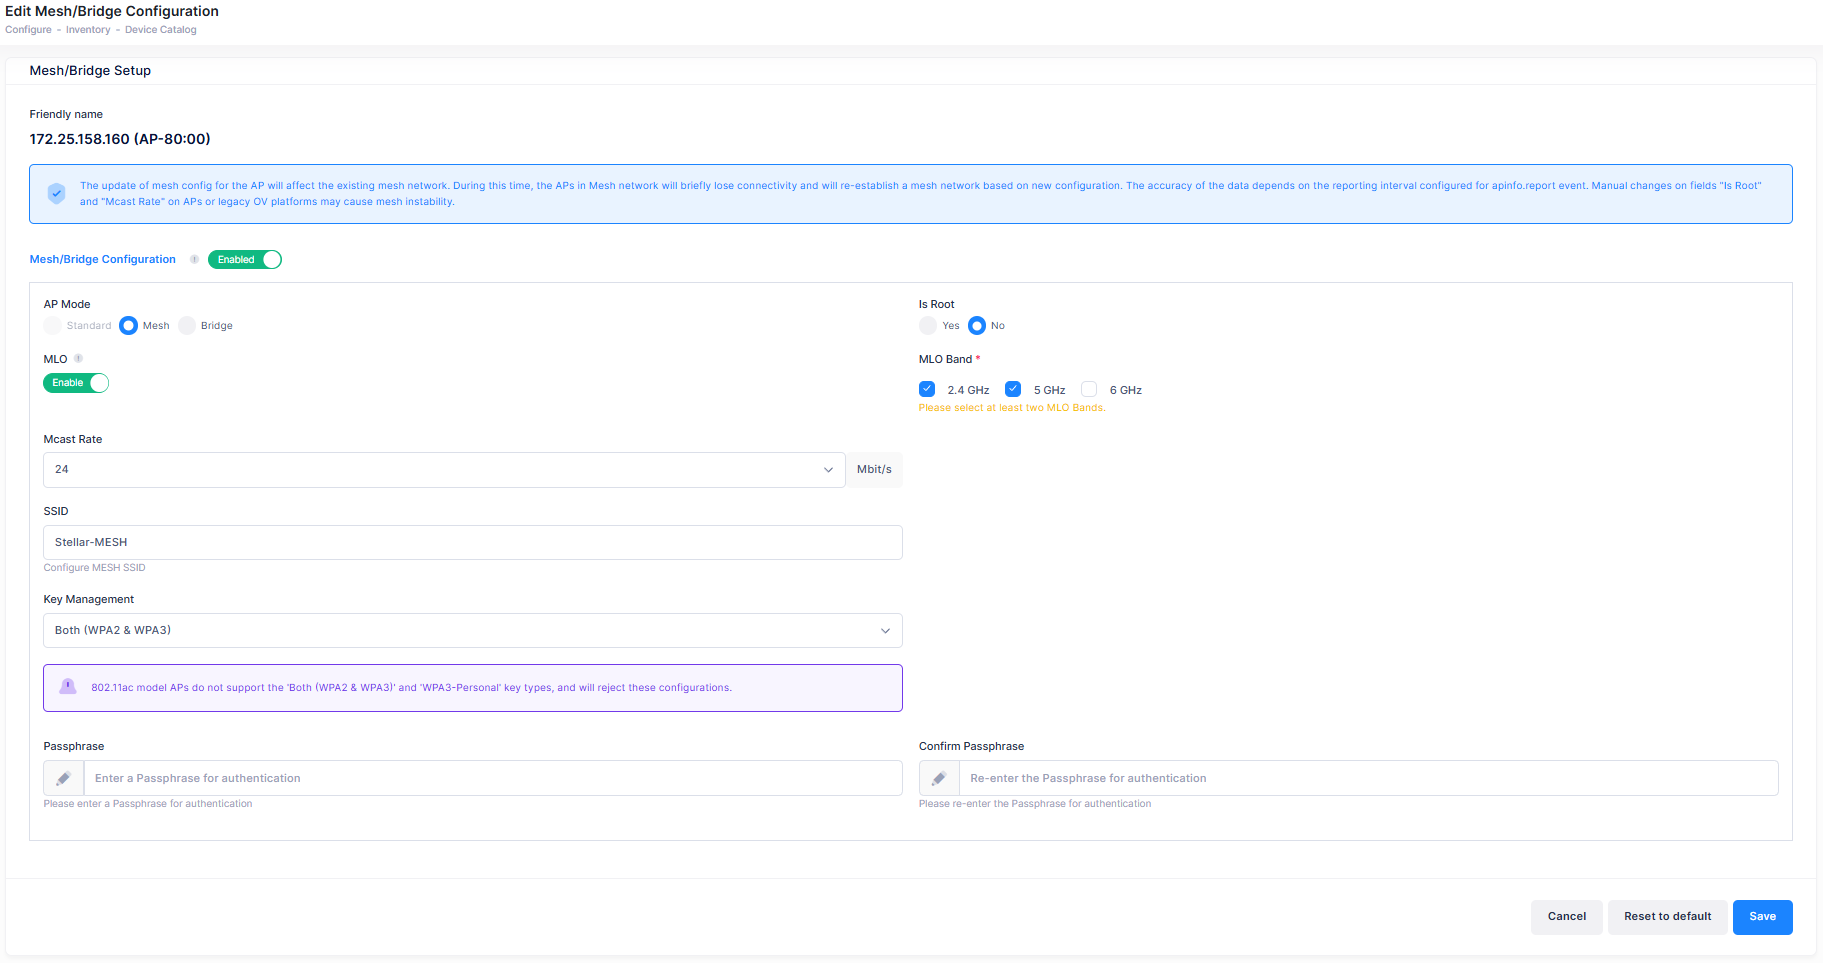Check the 6 GHz MLO band
The height and width of the screenshot is (963, 1823).
[x=1089, y=390]
